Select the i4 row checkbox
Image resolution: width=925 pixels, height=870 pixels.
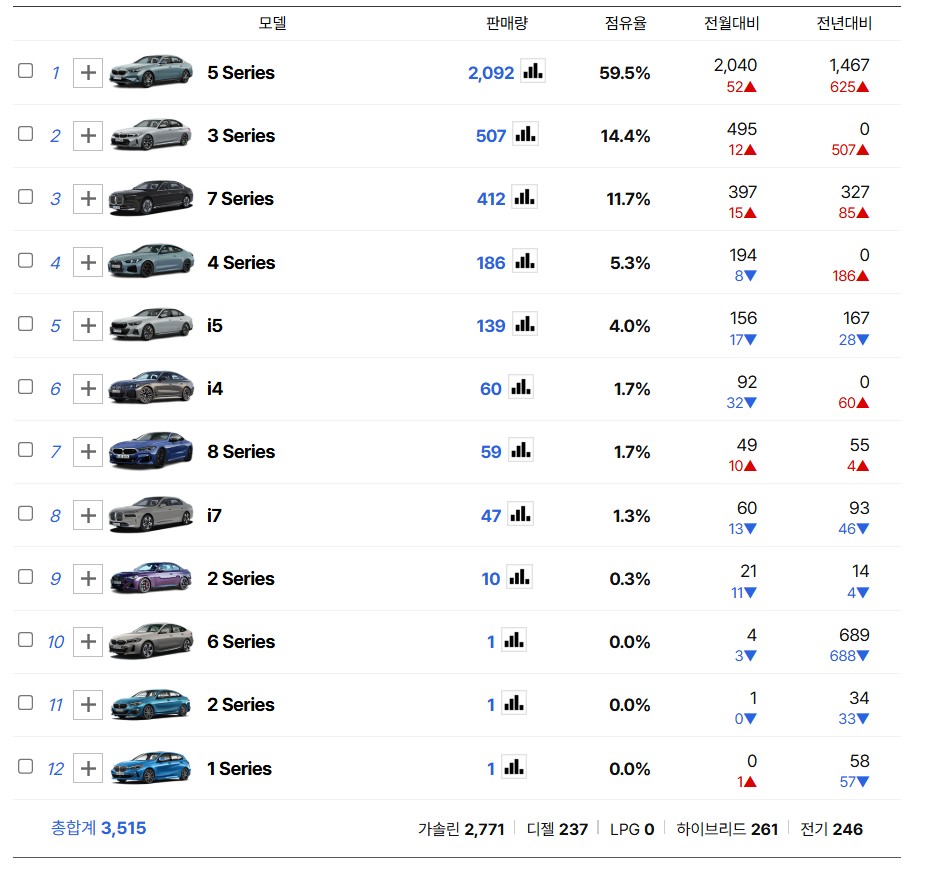[x=25, y=387]
